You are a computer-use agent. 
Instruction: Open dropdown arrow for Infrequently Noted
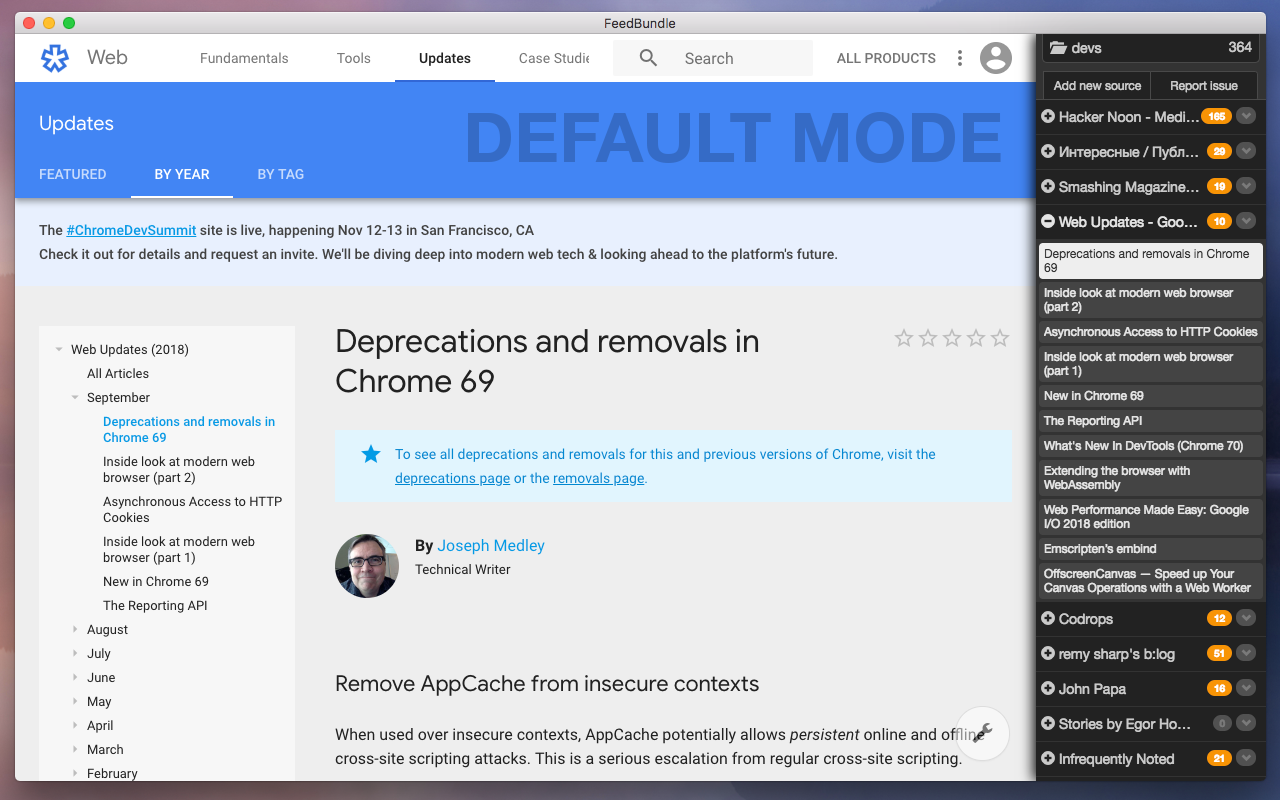(1246, 759)
